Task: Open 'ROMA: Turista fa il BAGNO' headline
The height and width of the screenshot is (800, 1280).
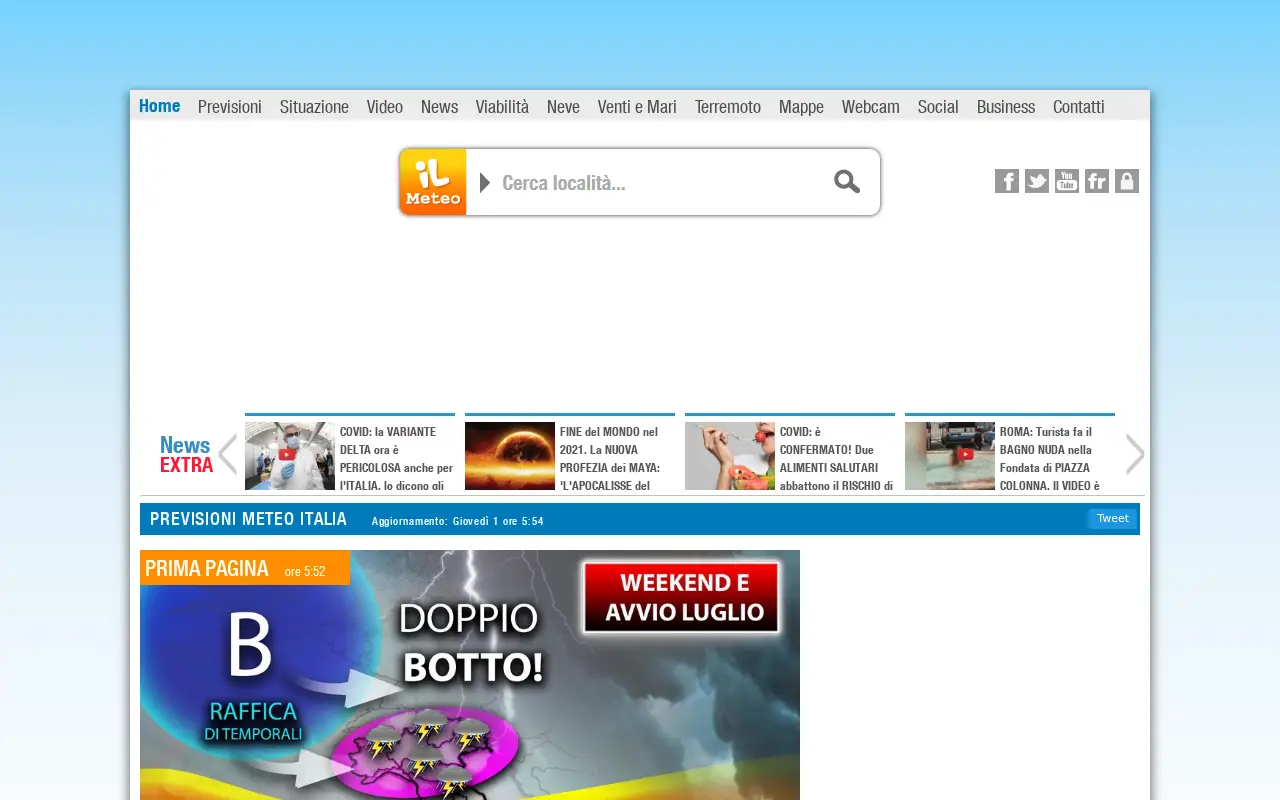Action: pyautogui.click(x=1050, y=458)
